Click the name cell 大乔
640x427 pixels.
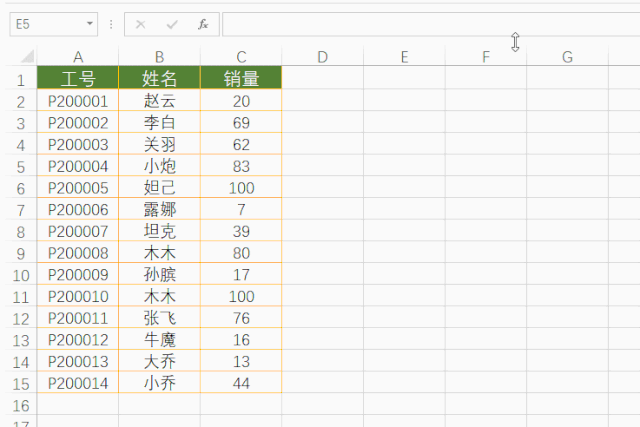(160, 361)
